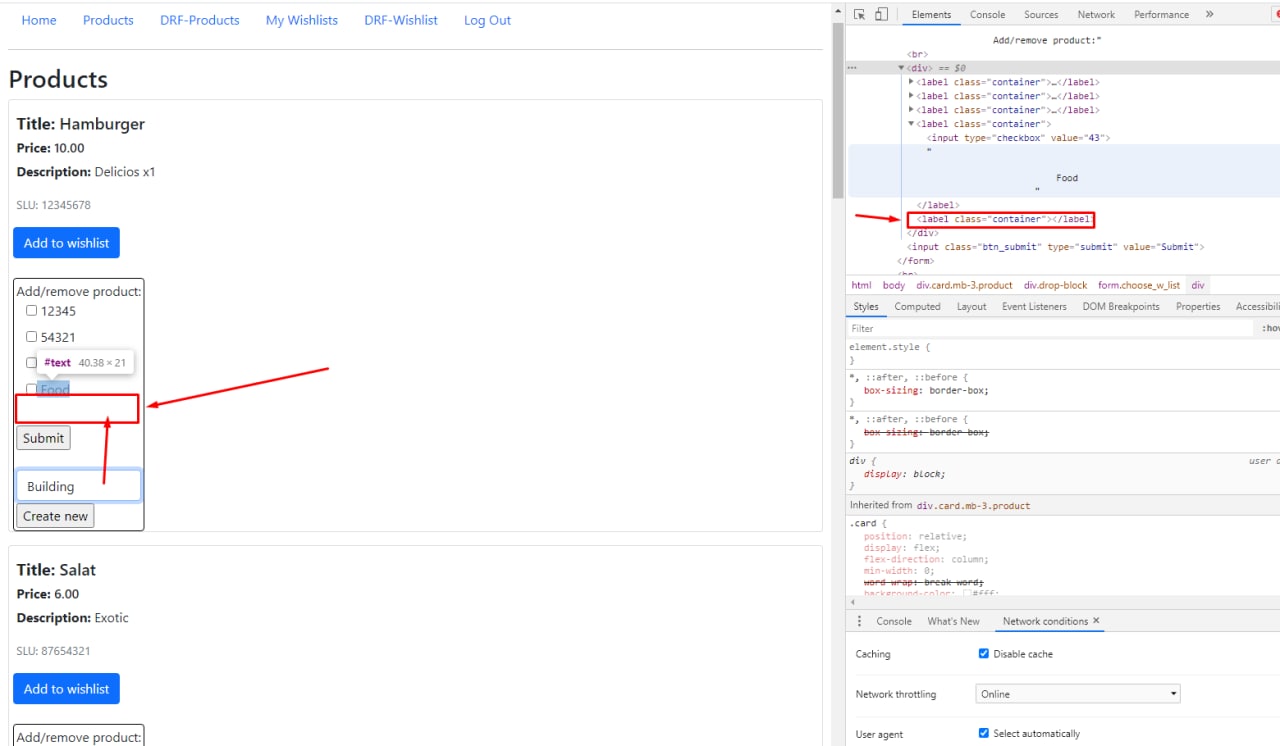
Task: Open the DRF-Products nav link
Action: [x=200, y=20]
